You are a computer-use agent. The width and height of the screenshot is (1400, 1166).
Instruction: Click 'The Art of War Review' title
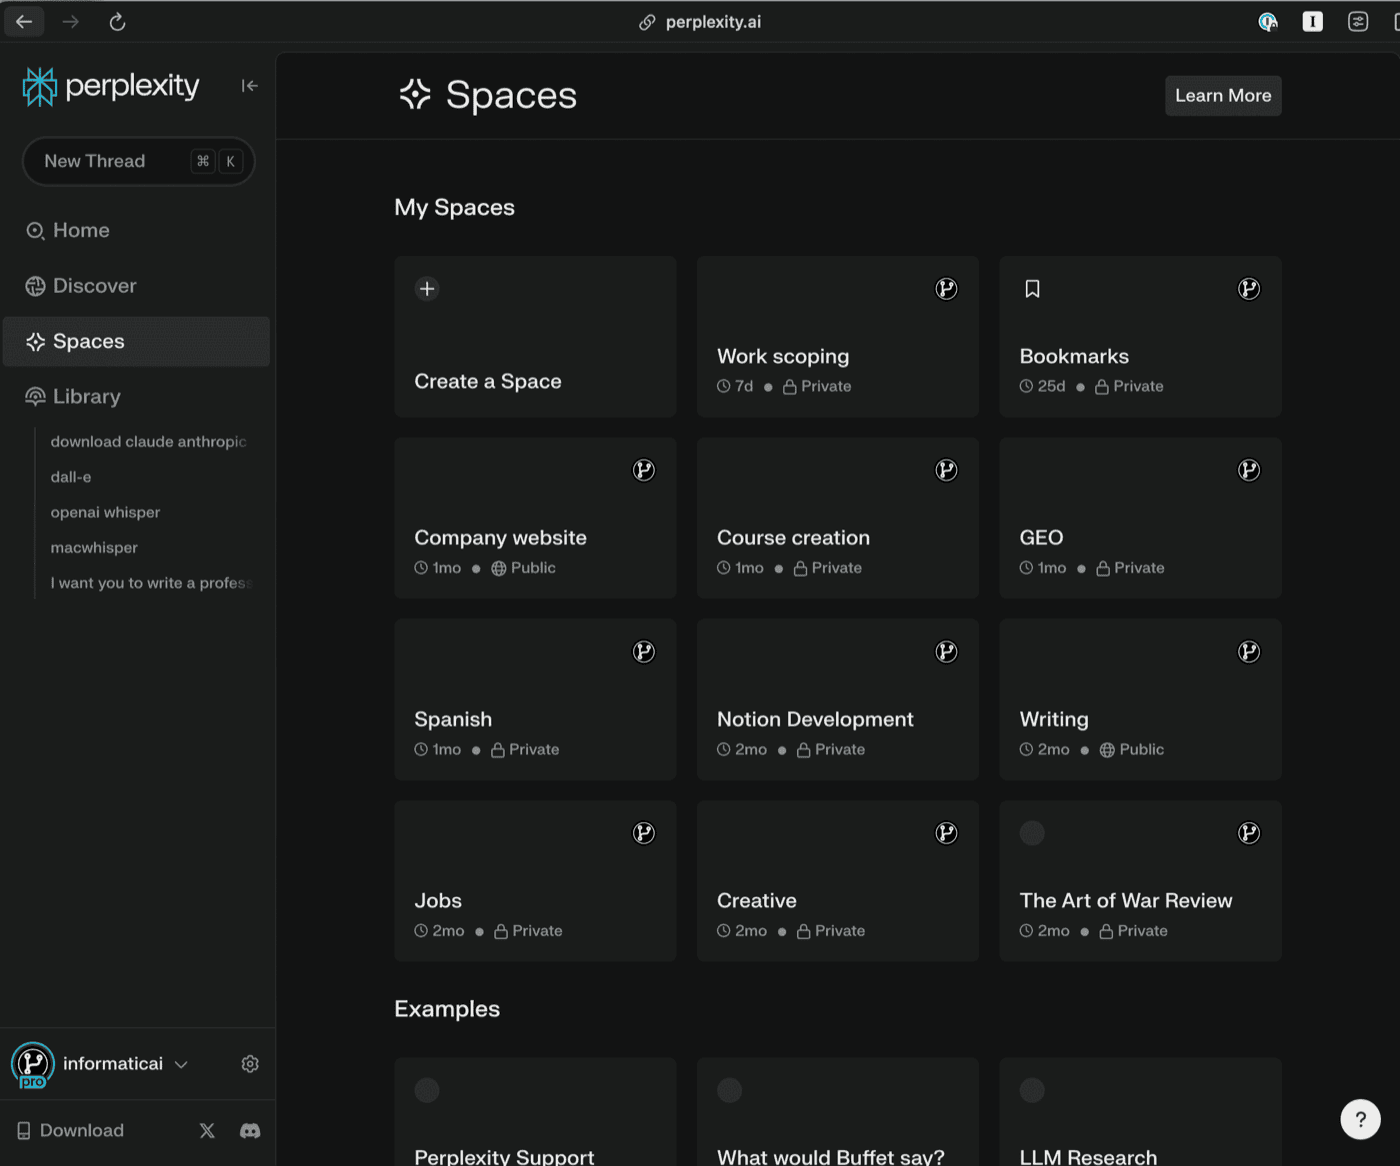(x=1126, y=901)
